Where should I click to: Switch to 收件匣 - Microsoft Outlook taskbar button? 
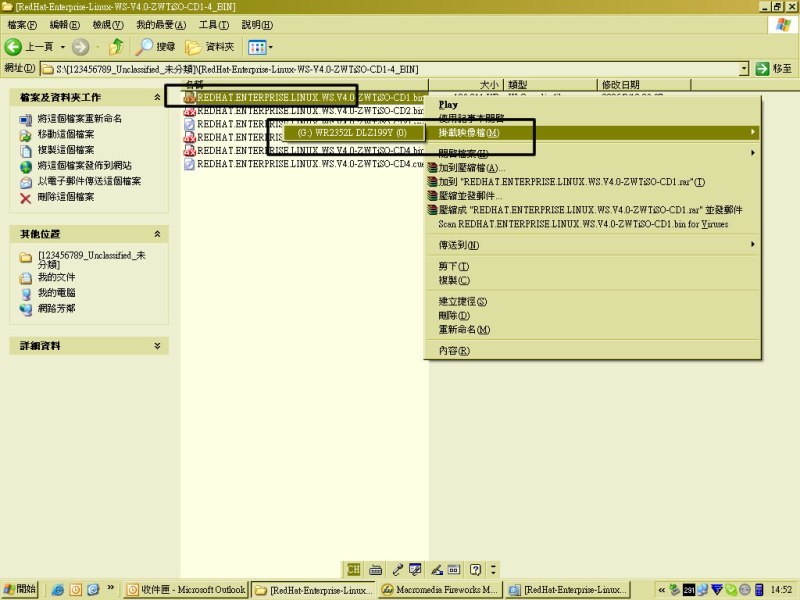[x=186, y=590]
